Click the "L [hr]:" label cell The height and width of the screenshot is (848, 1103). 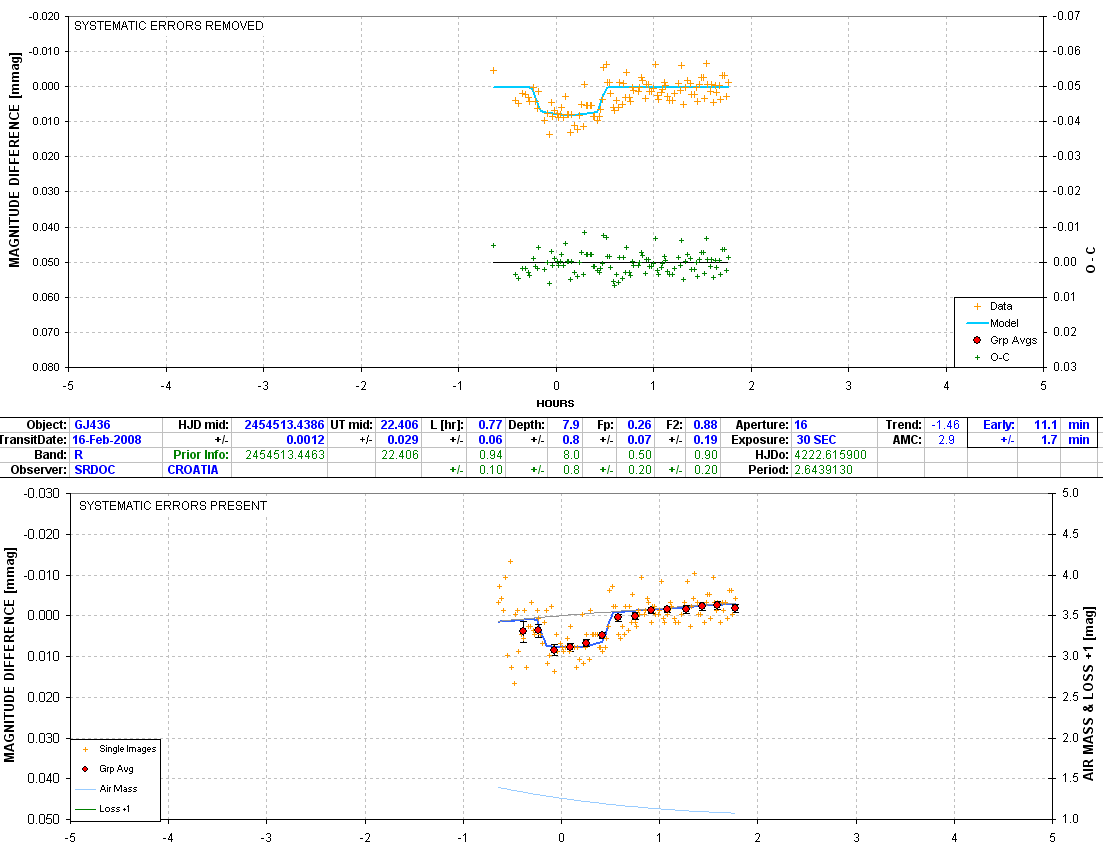point(447,425)
